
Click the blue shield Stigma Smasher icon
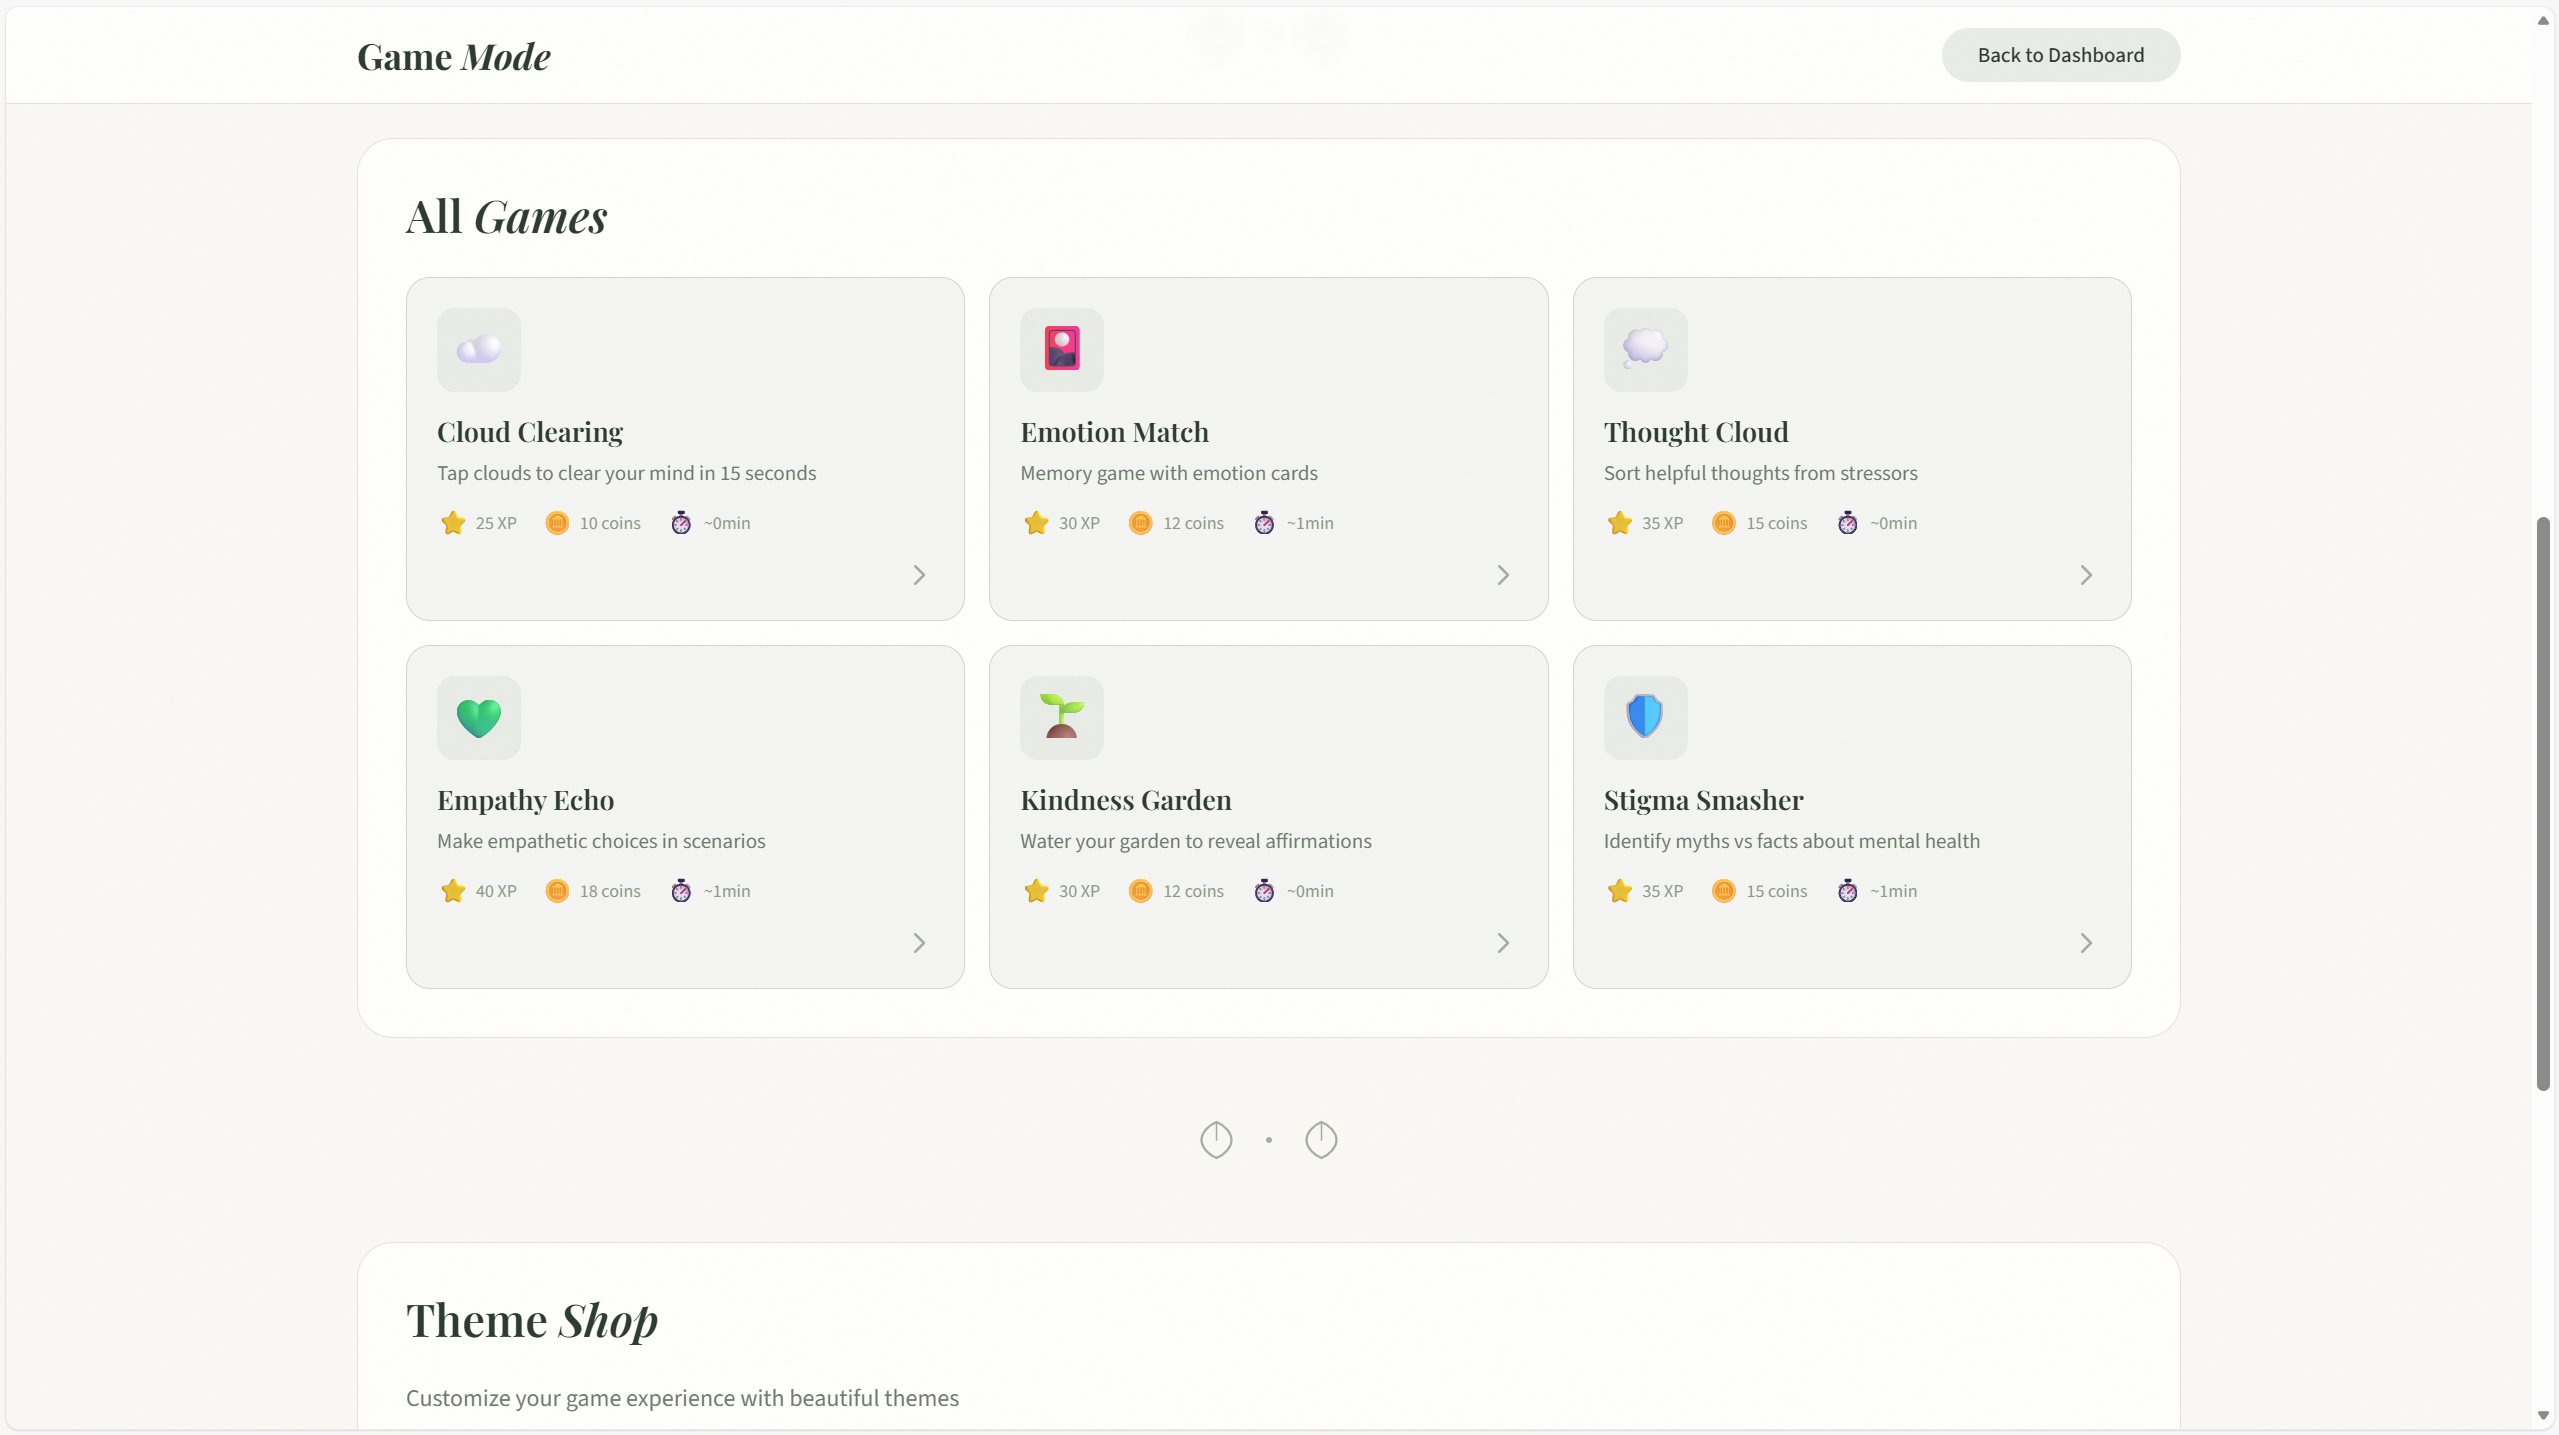coord(1644,717)
